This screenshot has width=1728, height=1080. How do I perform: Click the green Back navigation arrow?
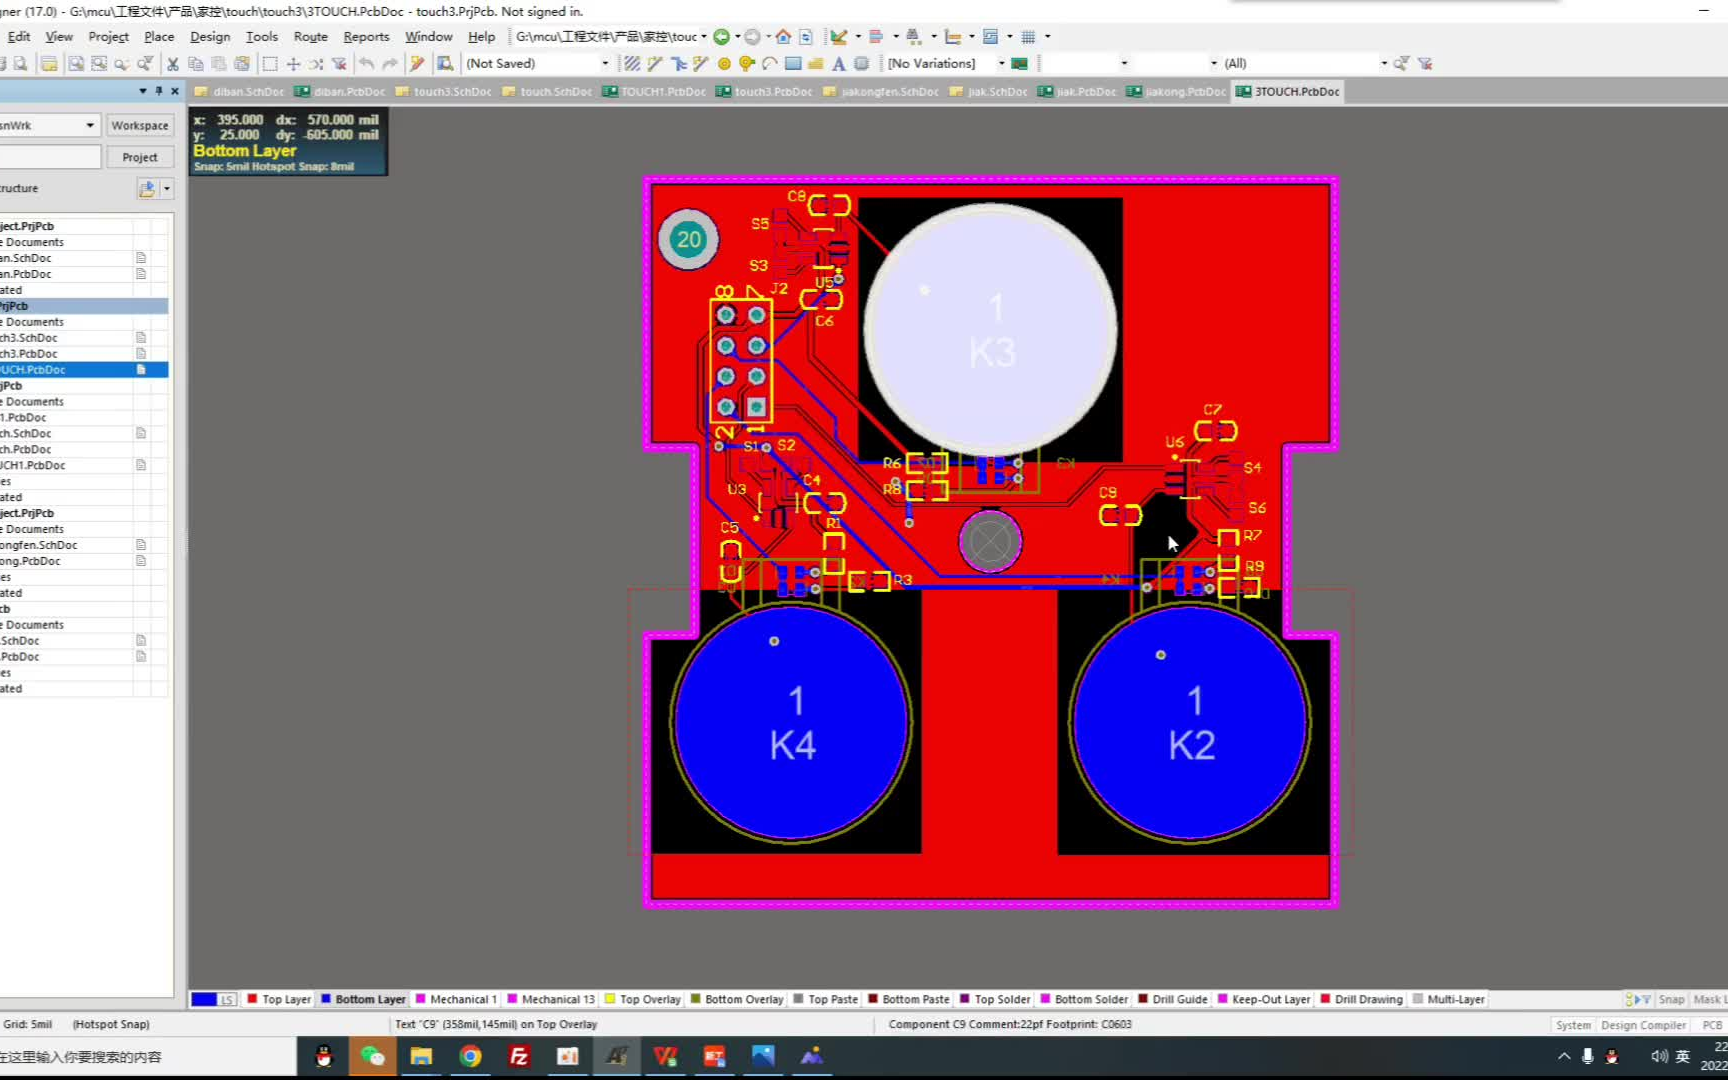click(721, 36)
